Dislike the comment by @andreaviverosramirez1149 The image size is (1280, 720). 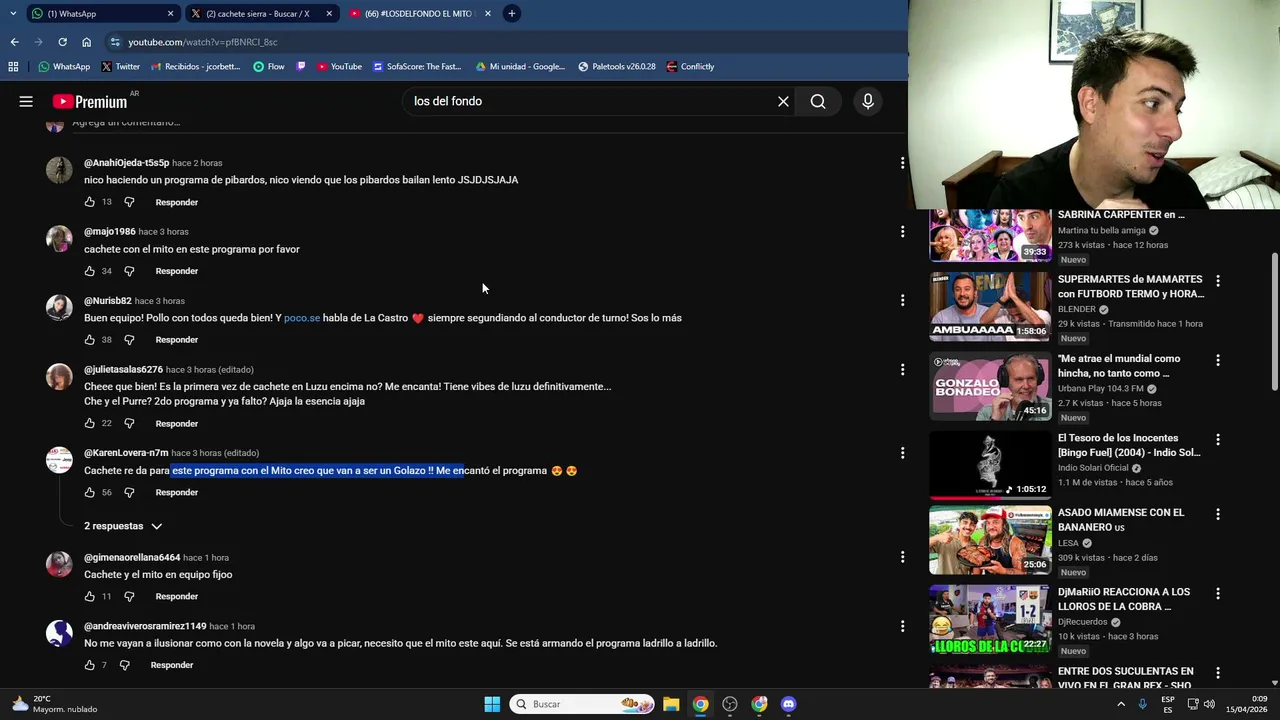(125, 665)
